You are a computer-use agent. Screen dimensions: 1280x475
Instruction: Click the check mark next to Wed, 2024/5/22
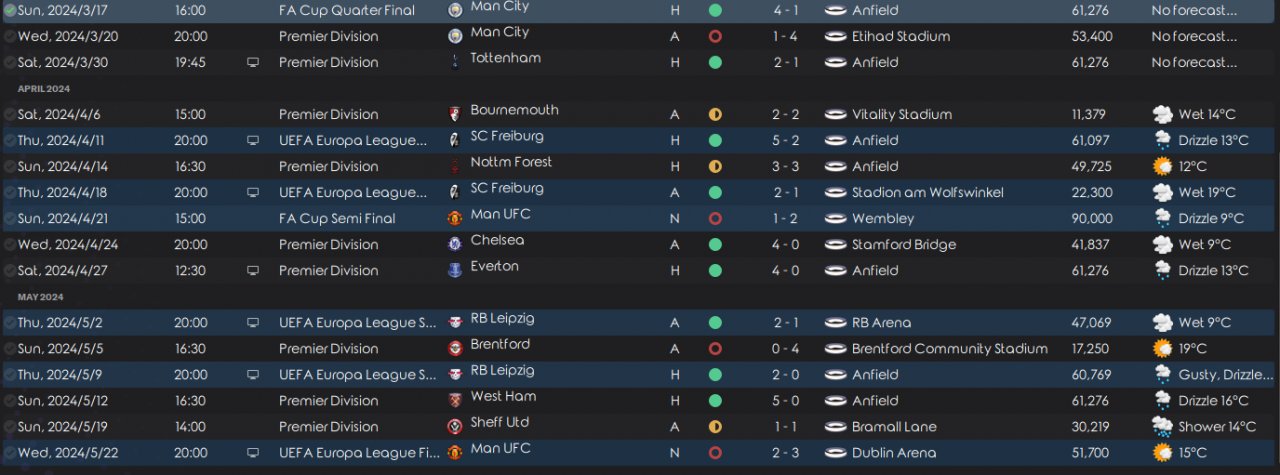10,452
